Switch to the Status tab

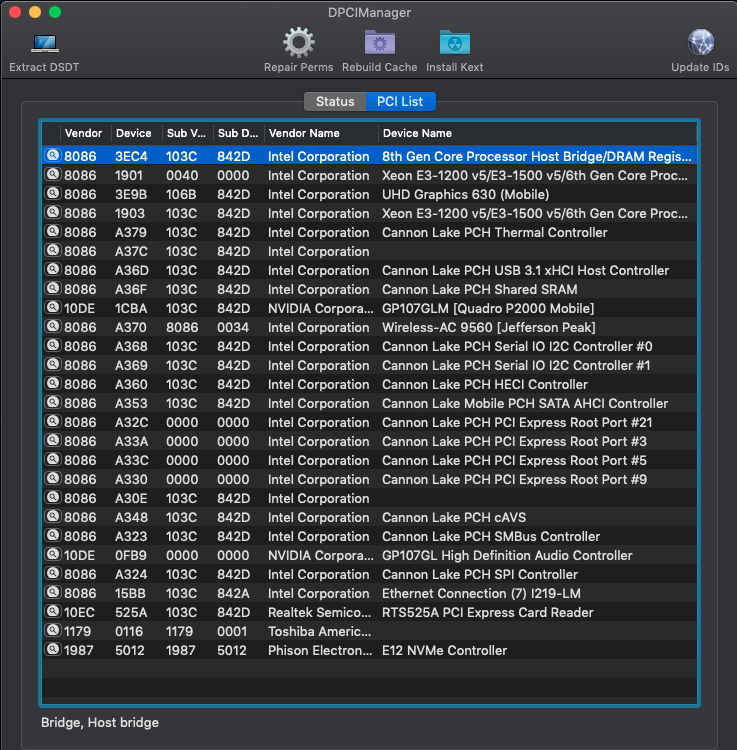pos(335,101)
